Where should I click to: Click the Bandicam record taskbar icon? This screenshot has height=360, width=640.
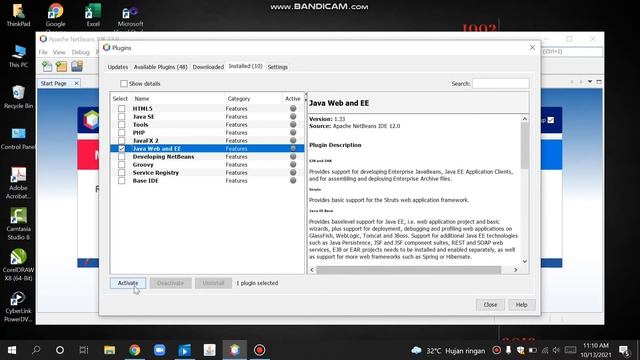point(259,350)
